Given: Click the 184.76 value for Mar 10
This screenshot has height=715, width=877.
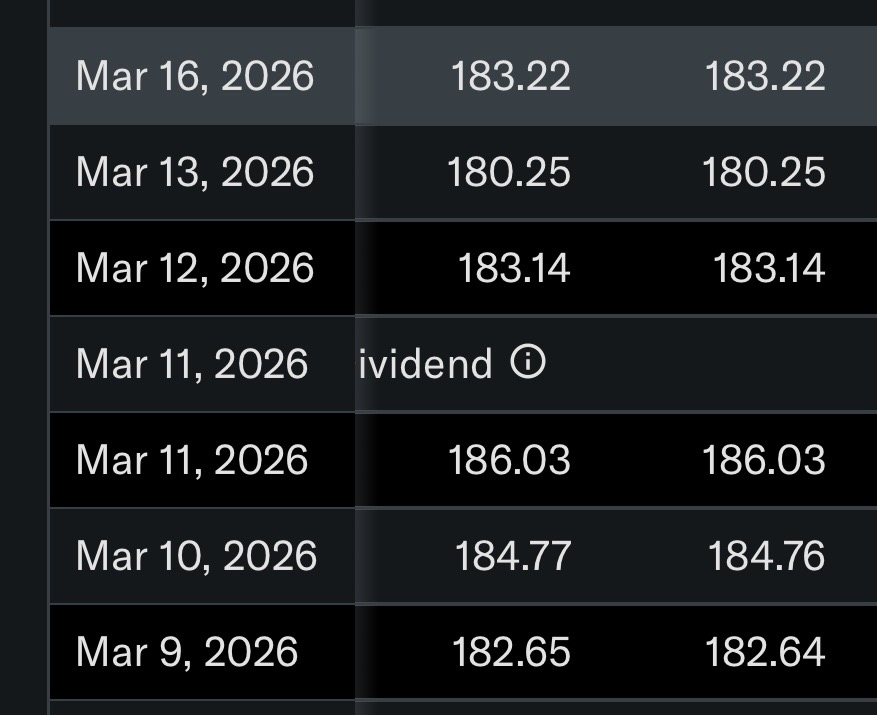Looking at the screenshot, I should [766, 556].
